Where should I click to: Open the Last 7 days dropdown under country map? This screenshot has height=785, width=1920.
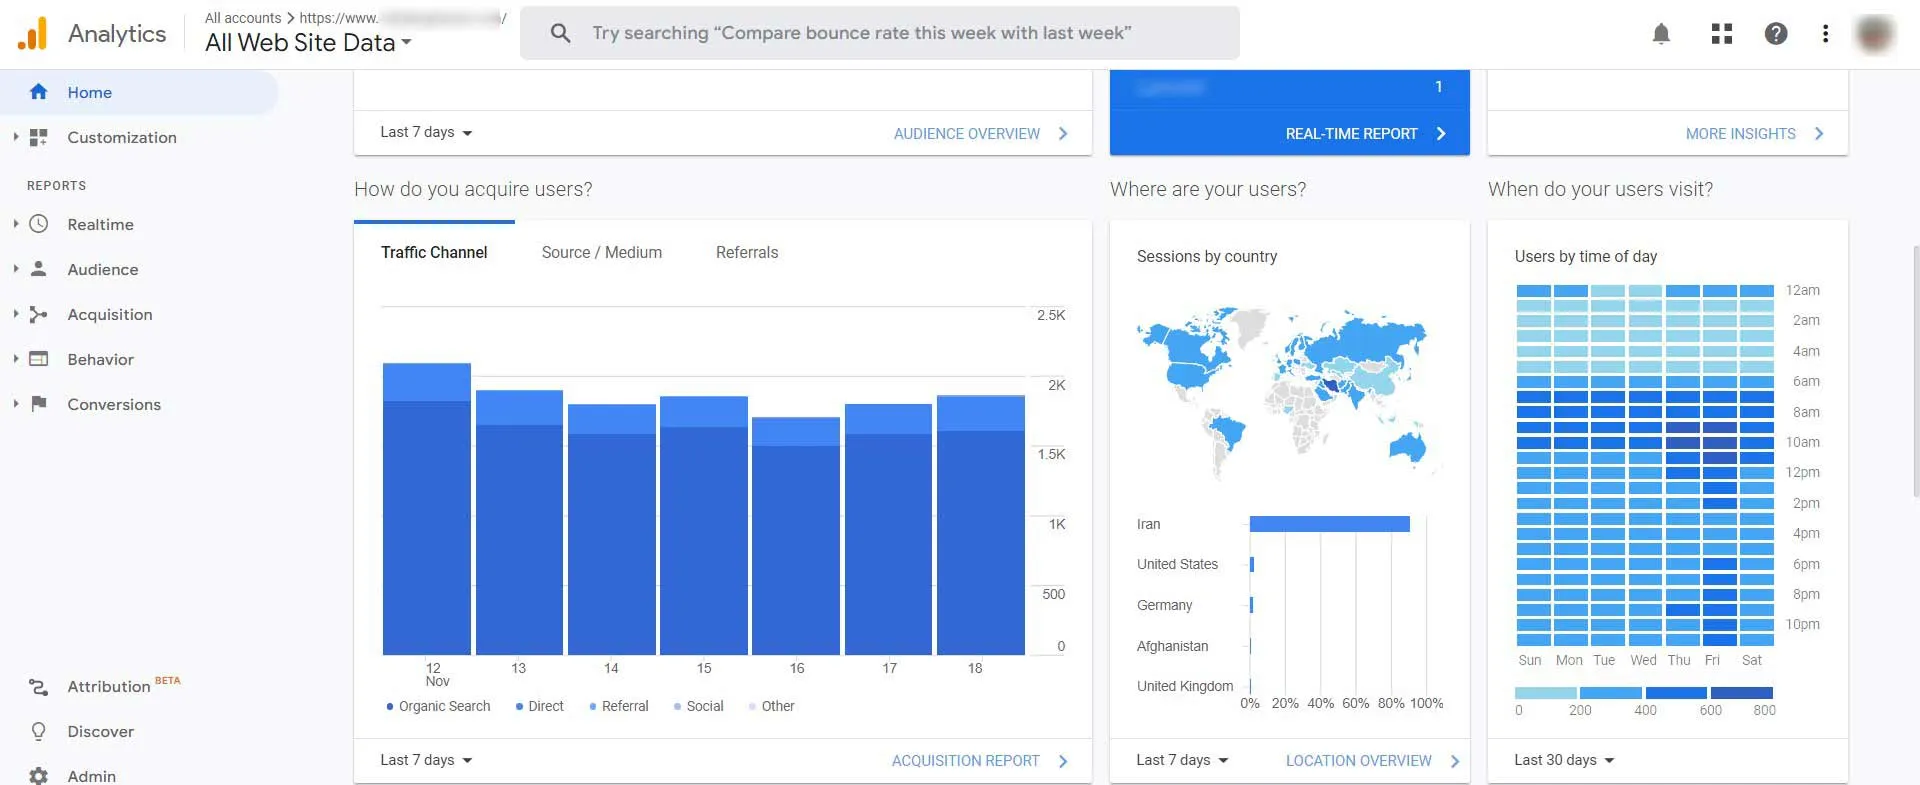tap(1182, 760)
